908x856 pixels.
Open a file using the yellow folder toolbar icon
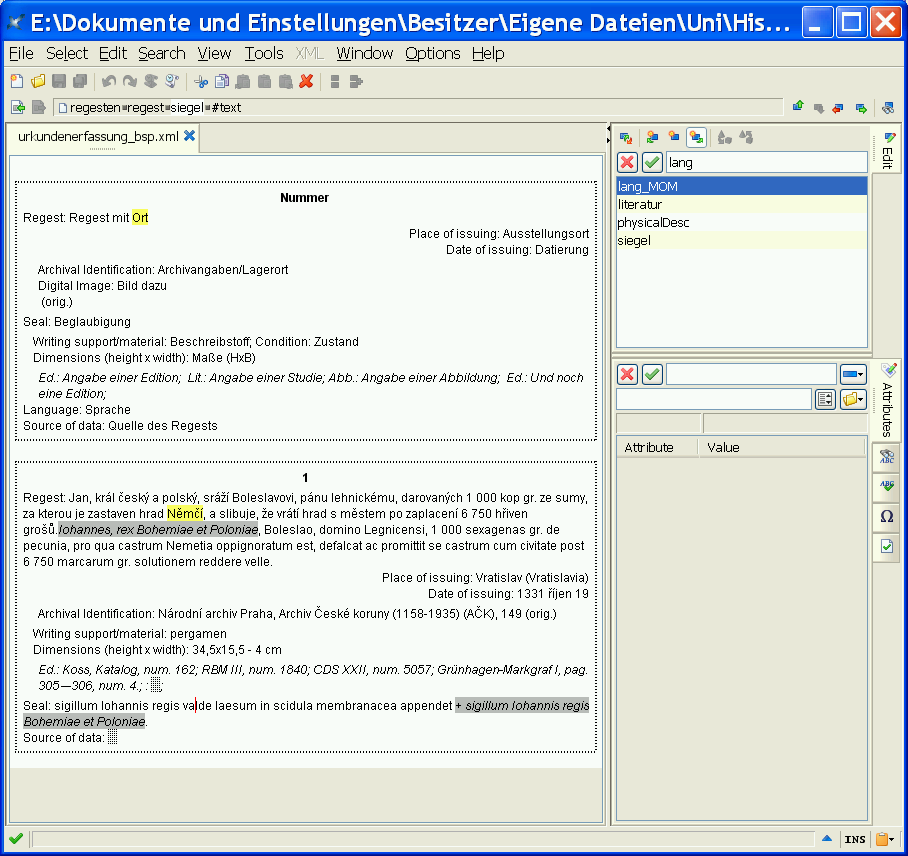38,82
